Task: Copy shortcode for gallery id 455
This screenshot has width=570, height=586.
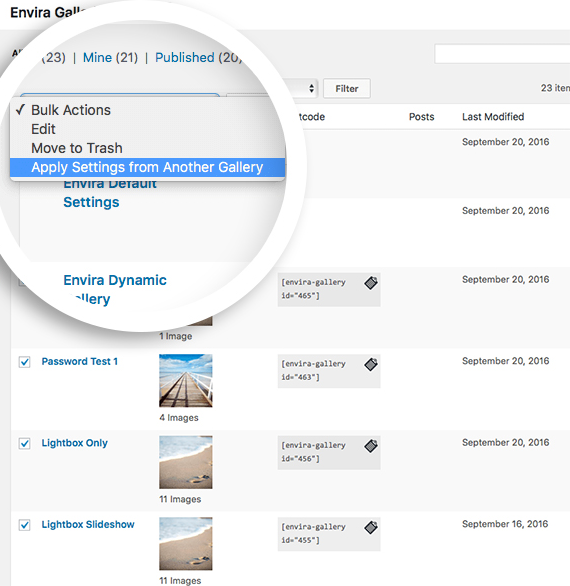Action: (371, 527)
